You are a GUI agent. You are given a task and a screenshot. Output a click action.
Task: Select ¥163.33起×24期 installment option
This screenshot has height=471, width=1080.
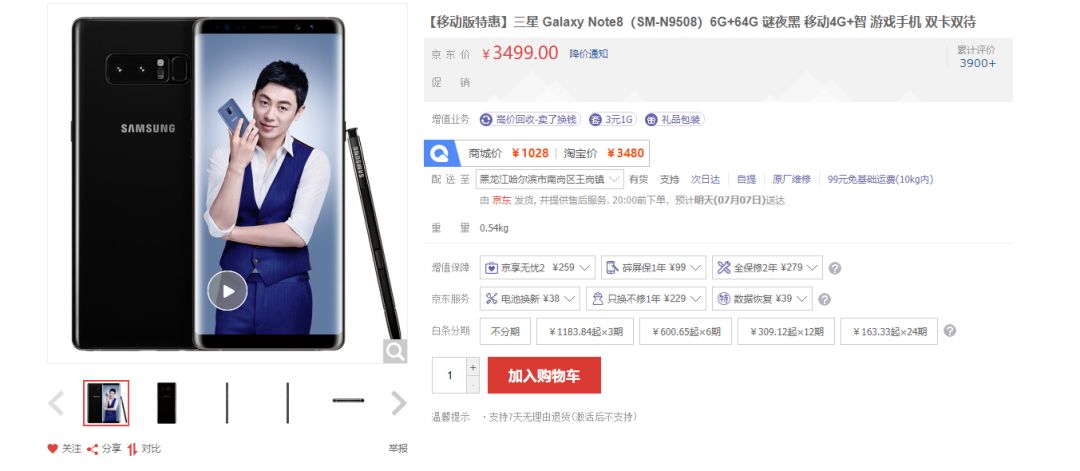(x=889, y=331)
